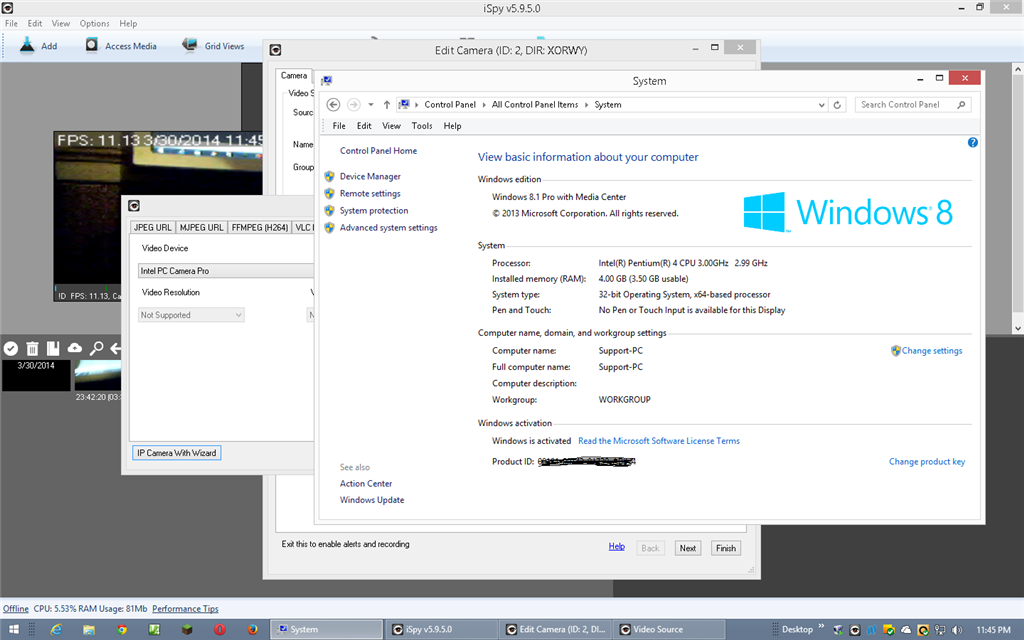1024x640 pixels.
Task: Click Change product key
Action: tap(927, 462)
